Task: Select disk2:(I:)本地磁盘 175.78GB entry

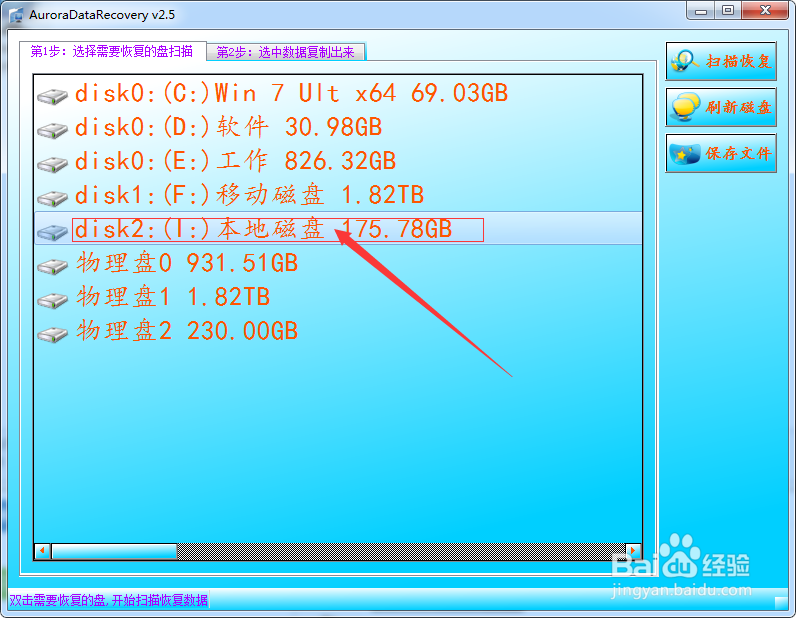Action: pyautogui.click(x=338, y=229)
